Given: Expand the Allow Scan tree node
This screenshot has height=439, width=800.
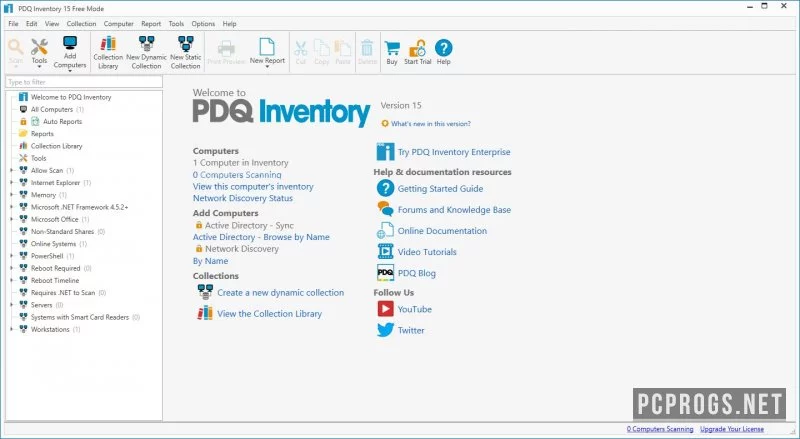Looking at the screenshot, I should point(12,170).
